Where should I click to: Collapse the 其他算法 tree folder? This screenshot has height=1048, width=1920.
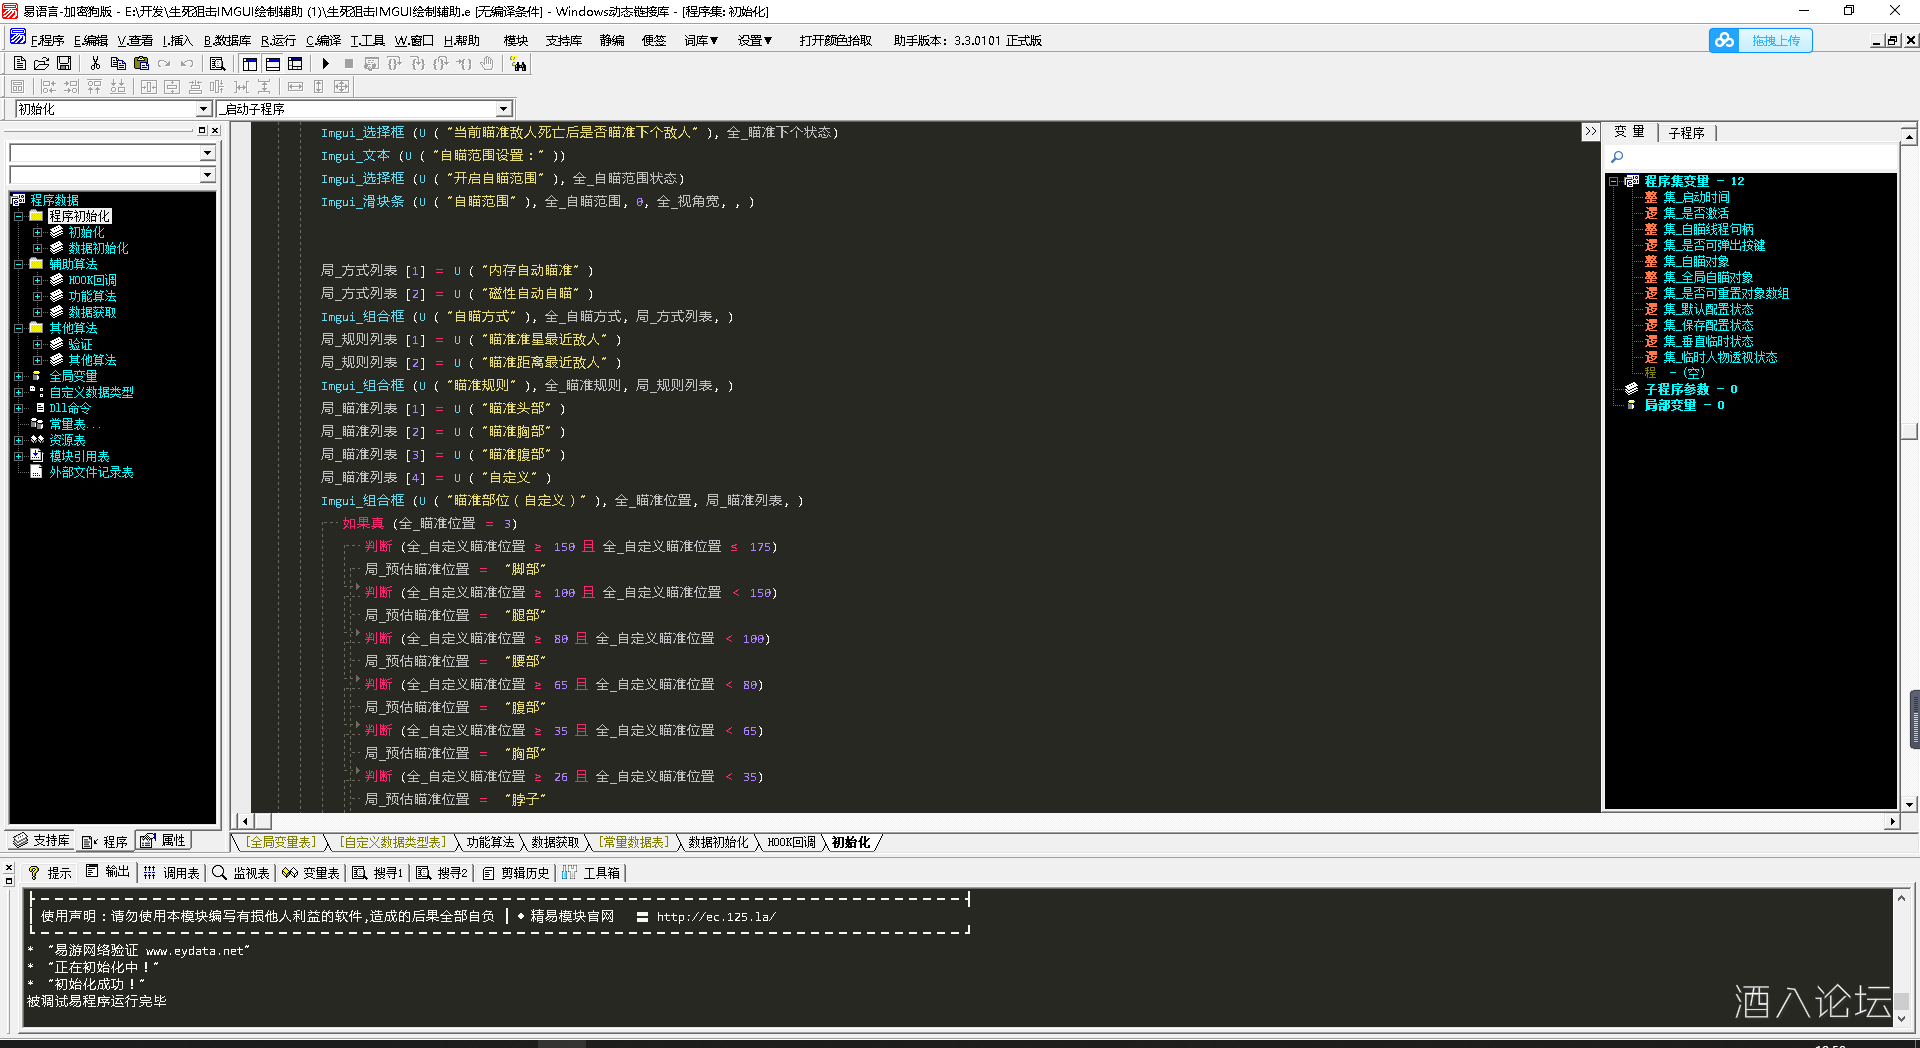point(18,328)
